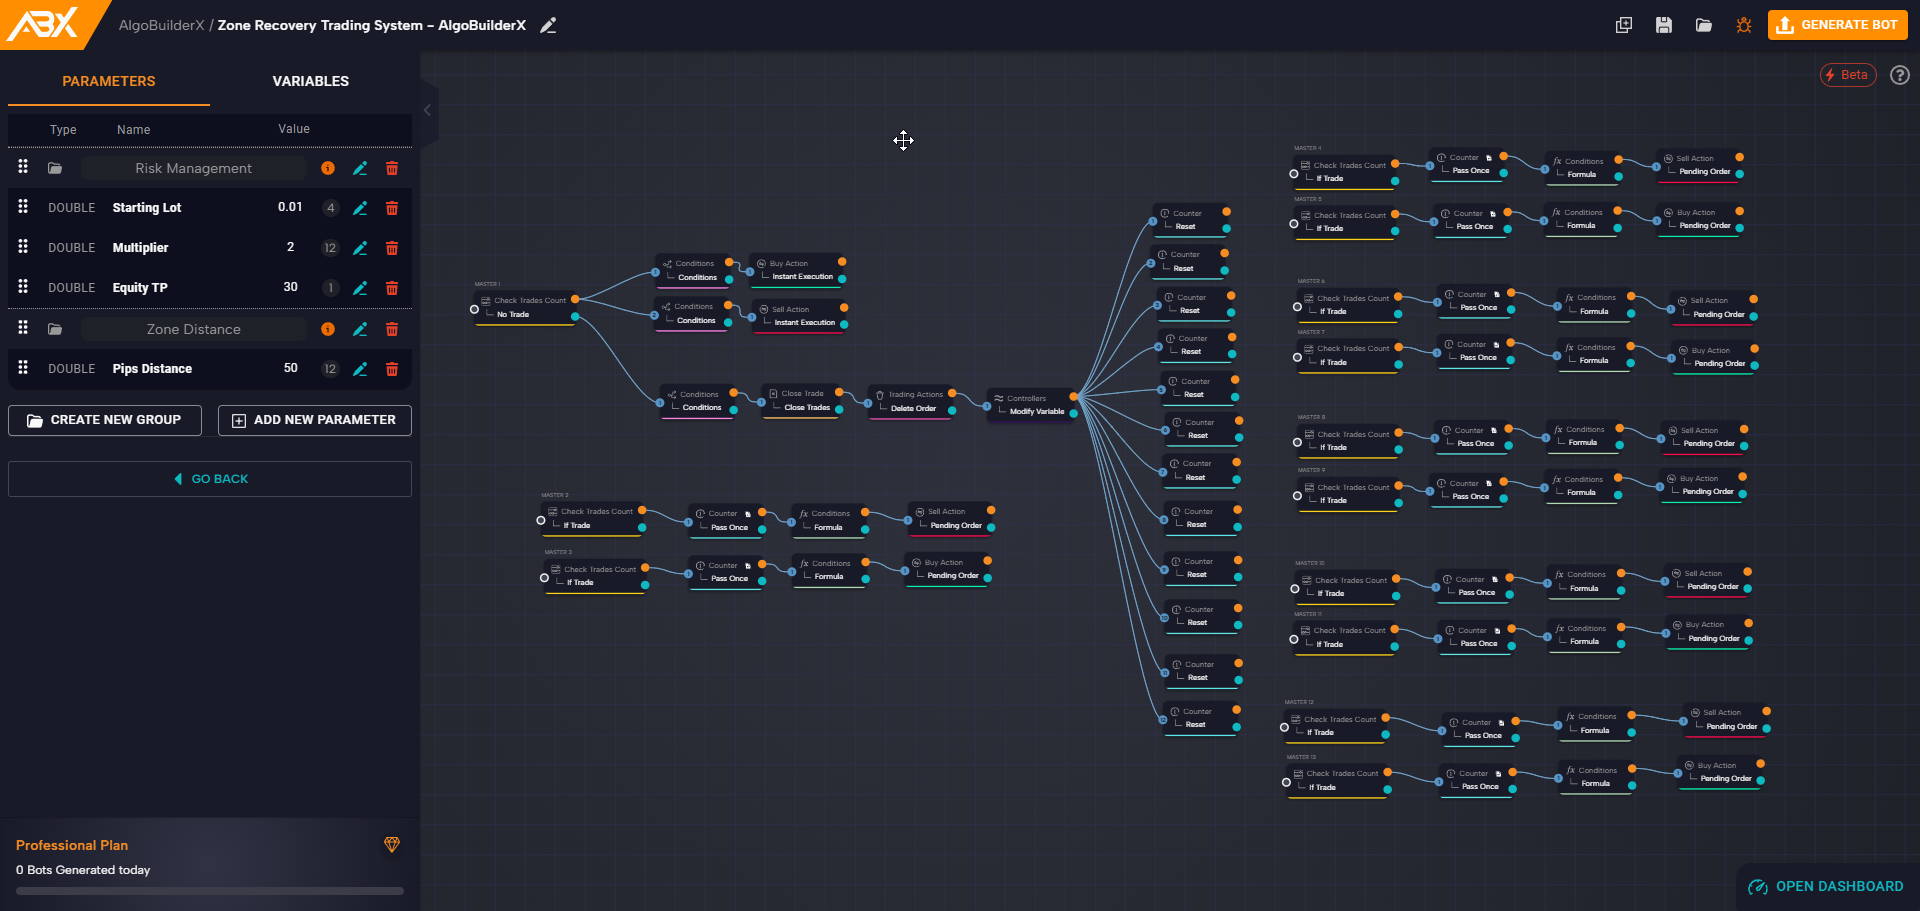Screen dimensions: 1920x911
Task: Click the Professional Plan diamond icon
Action: 392,845
